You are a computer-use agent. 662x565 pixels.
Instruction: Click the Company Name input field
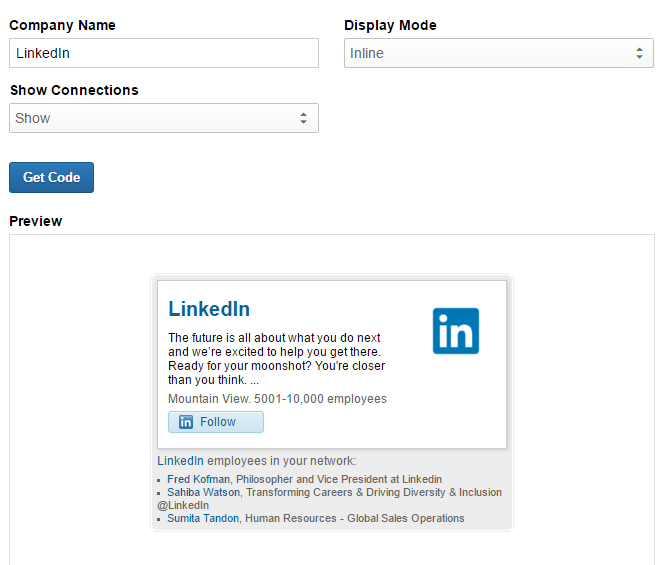pyautogui.click(x=164, y=53)
